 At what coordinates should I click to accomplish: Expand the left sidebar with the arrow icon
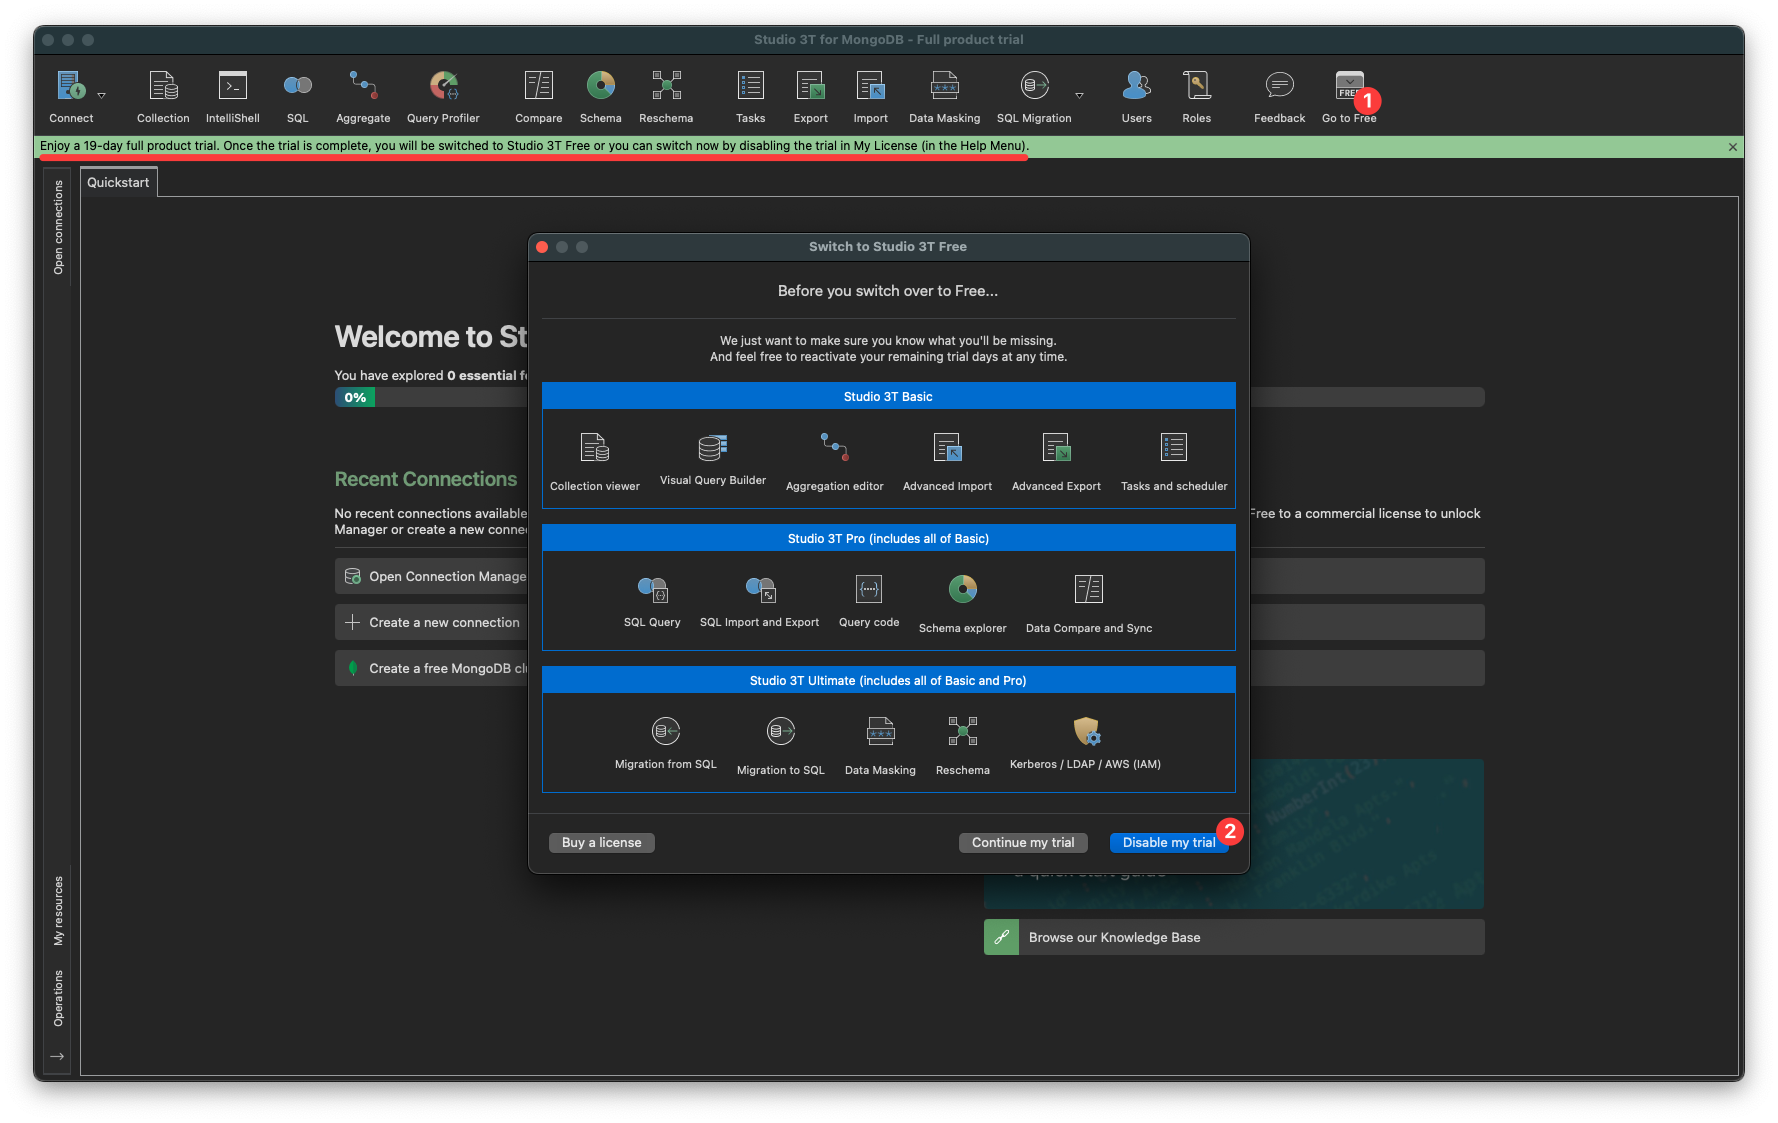(57, 1056)
